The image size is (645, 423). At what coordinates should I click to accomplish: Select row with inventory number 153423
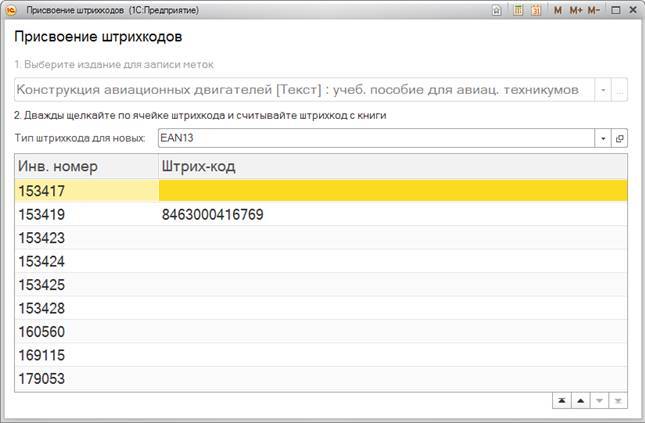coord(87,238)
